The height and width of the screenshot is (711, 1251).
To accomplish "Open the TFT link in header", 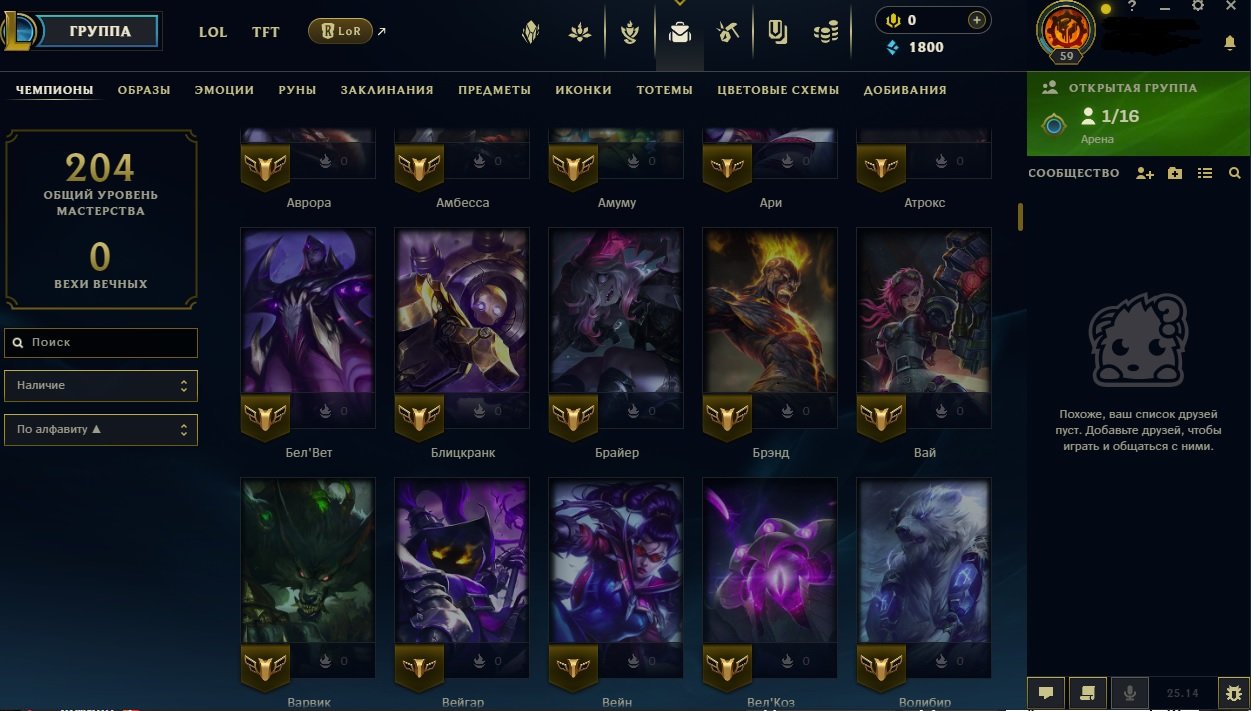I will [266, 32].
